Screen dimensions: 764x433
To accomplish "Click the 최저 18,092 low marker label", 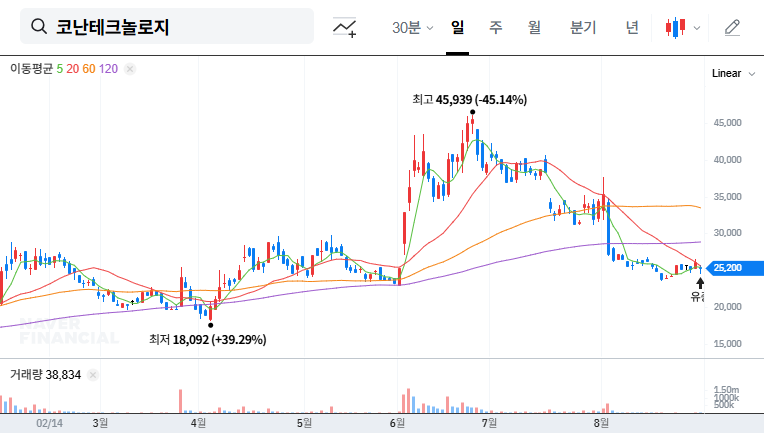I will pos(208,339).
